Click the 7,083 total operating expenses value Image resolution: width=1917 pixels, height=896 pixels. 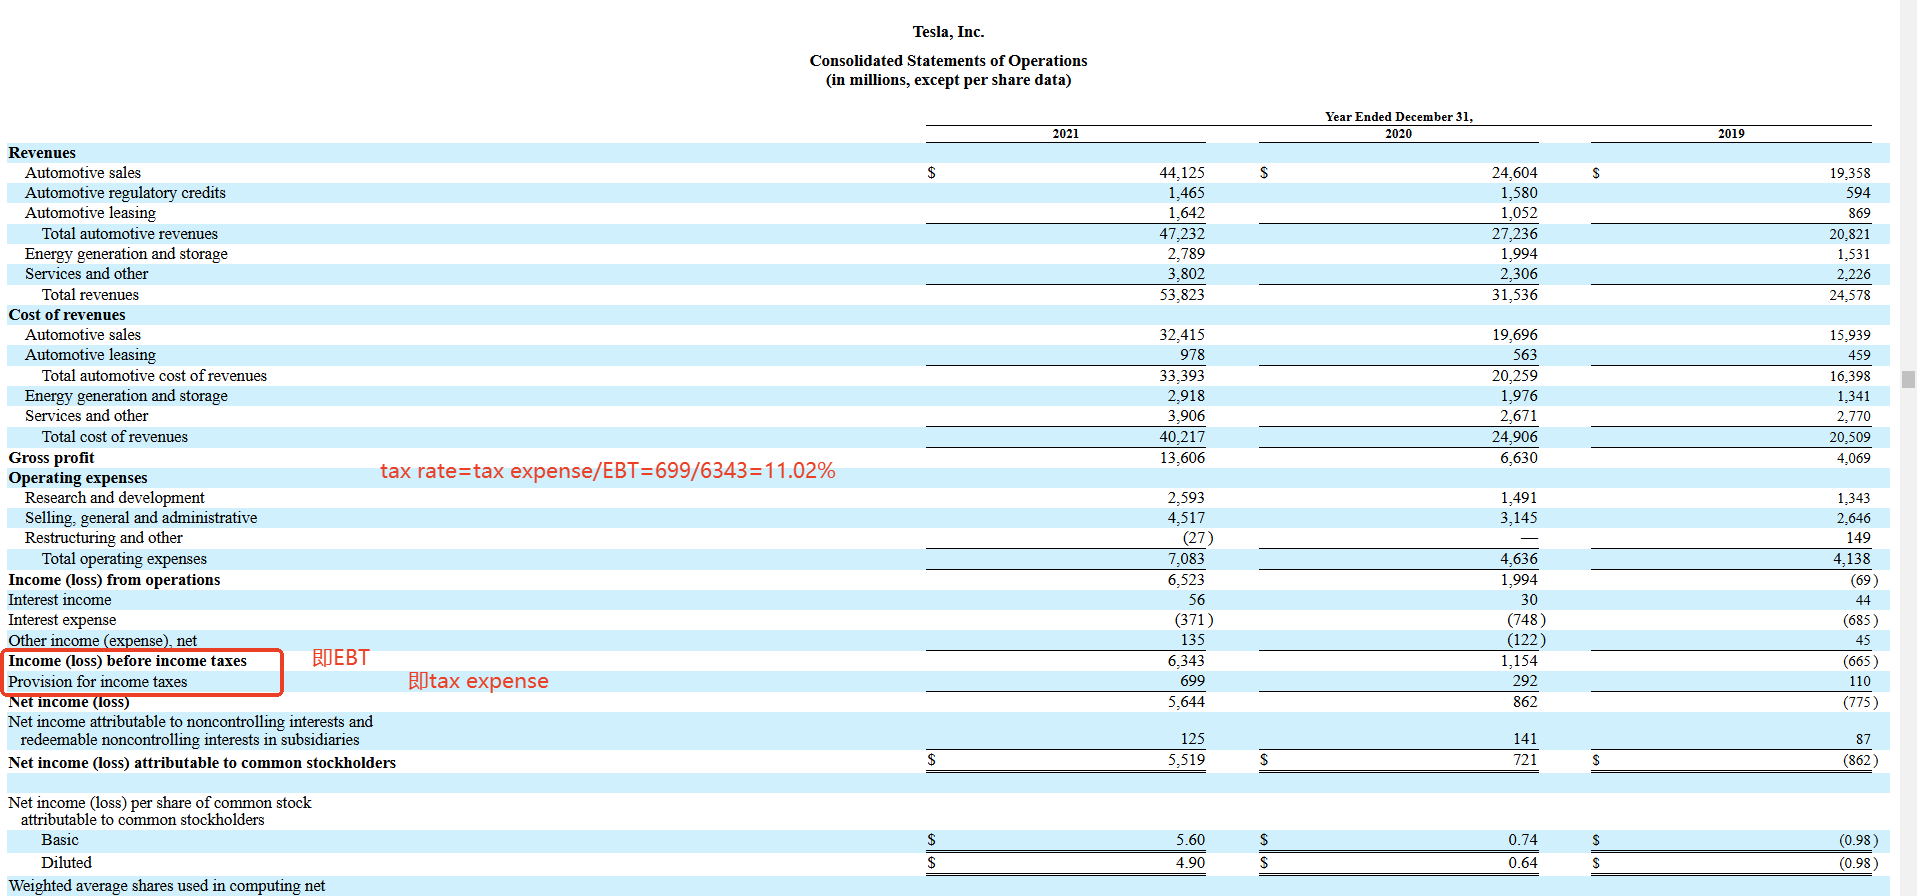click(x=1186, y=559)
